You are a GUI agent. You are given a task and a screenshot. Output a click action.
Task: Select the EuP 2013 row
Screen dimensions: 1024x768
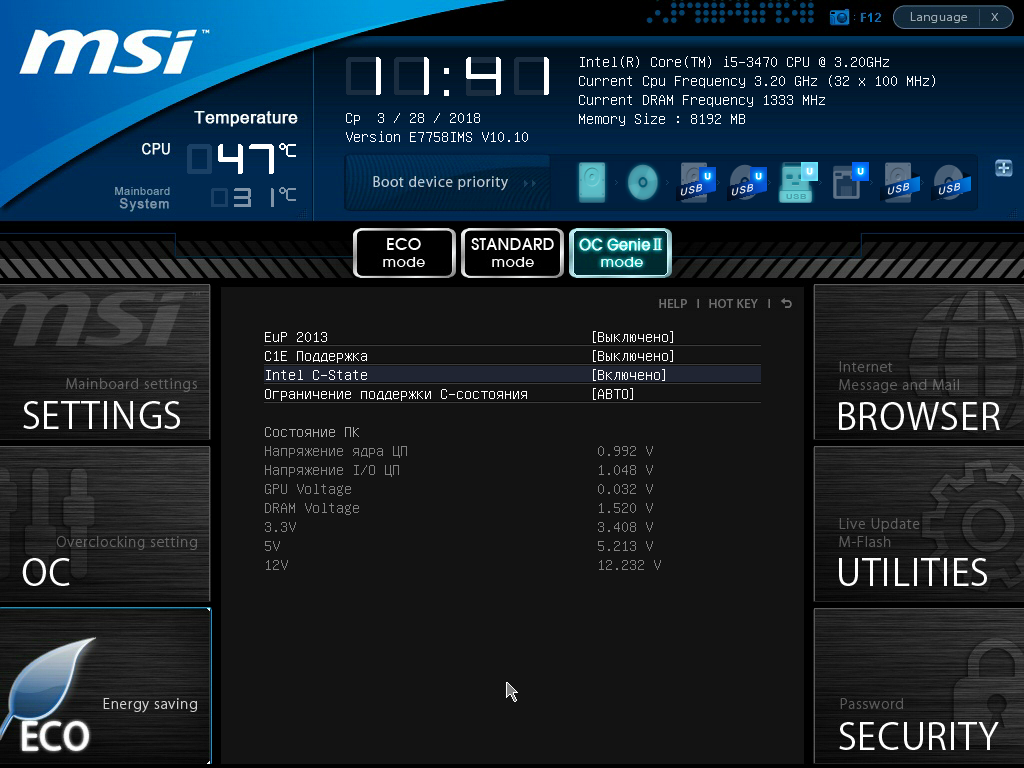[x=512, y=337]
